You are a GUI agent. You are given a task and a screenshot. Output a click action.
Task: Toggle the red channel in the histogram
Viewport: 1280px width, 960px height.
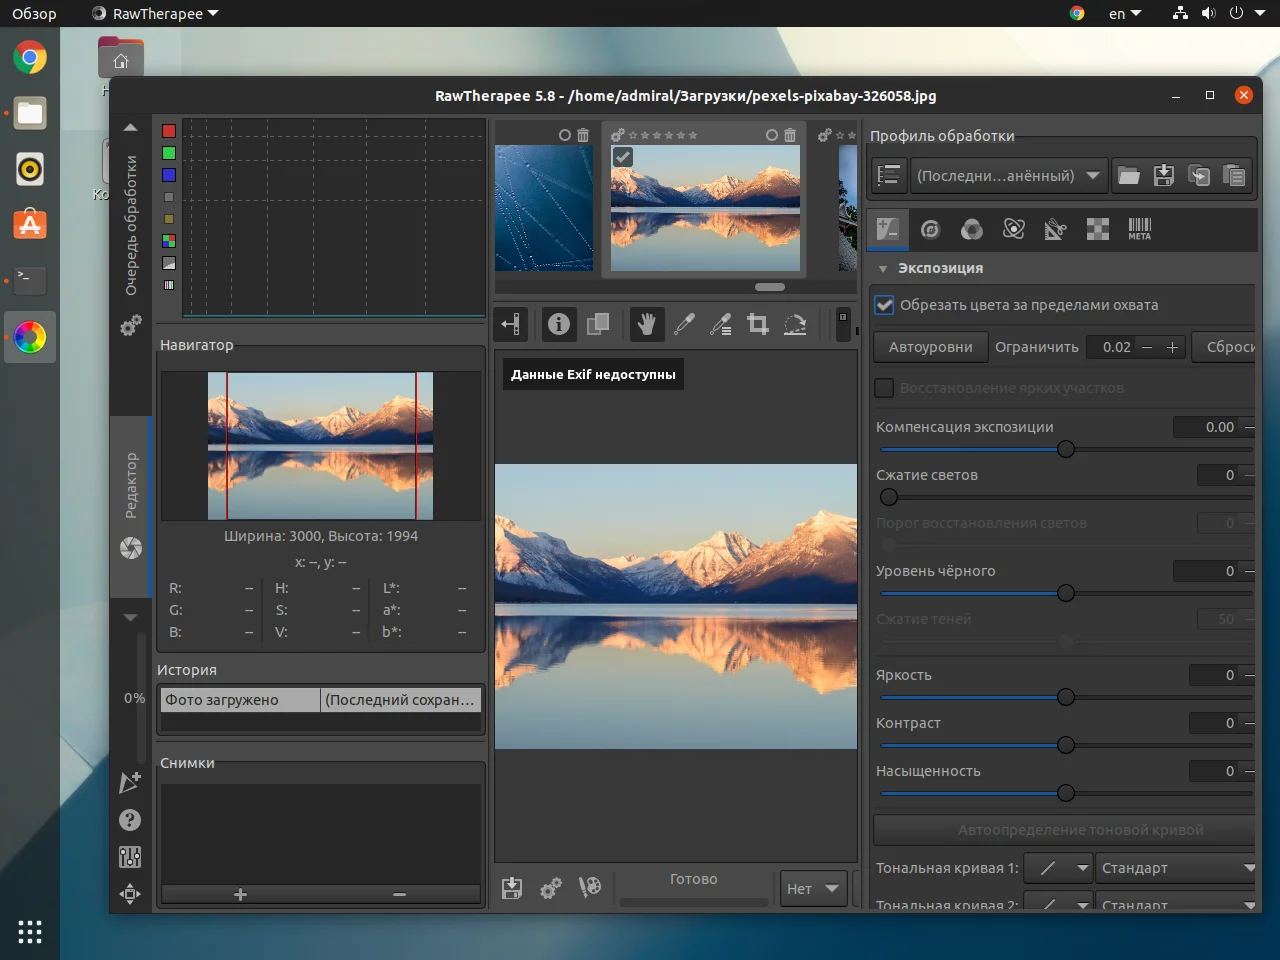[x=169, y=131]
